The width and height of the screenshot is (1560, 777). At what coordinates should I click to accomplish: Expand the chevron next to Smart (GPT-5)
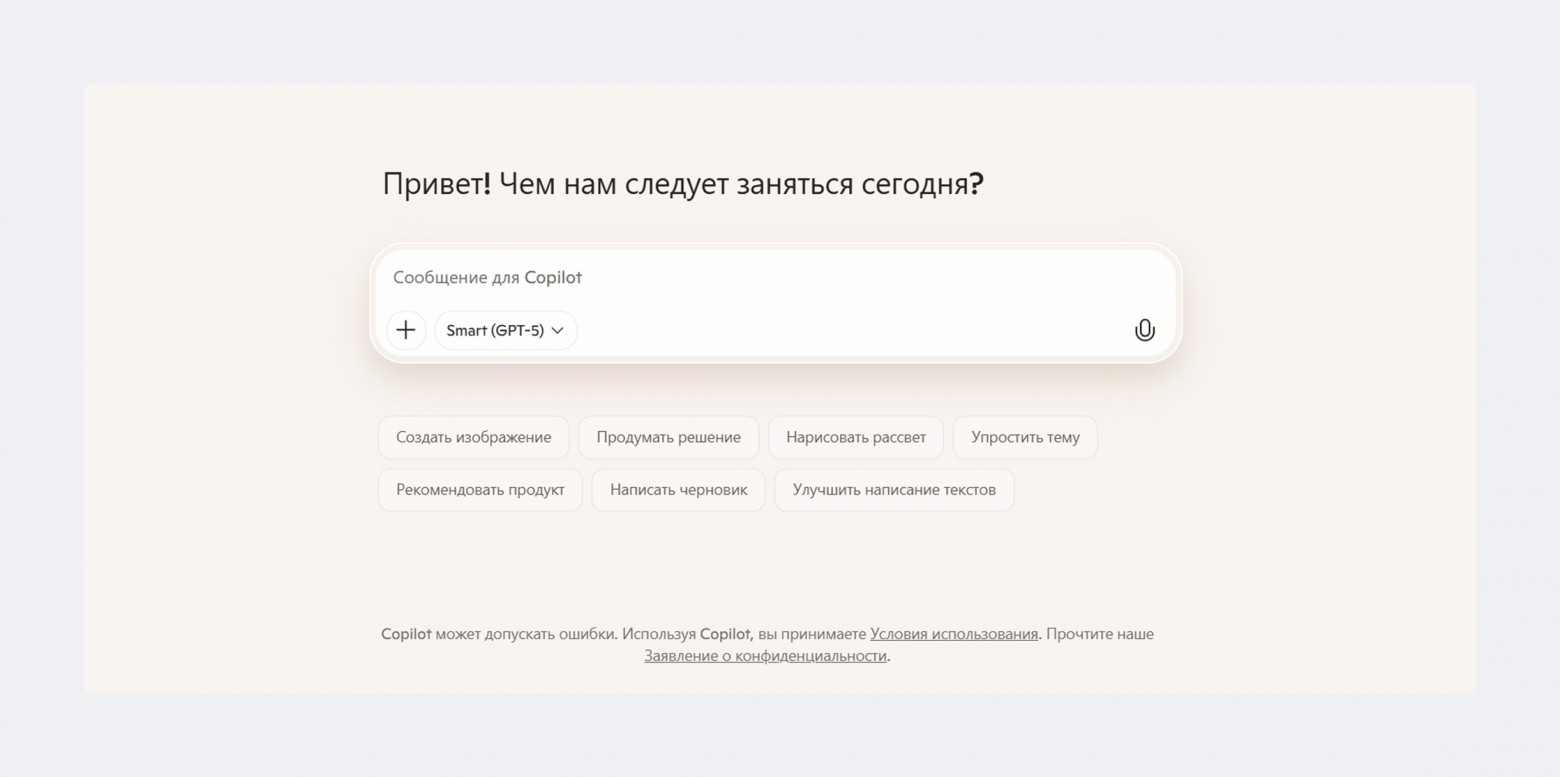559,330
